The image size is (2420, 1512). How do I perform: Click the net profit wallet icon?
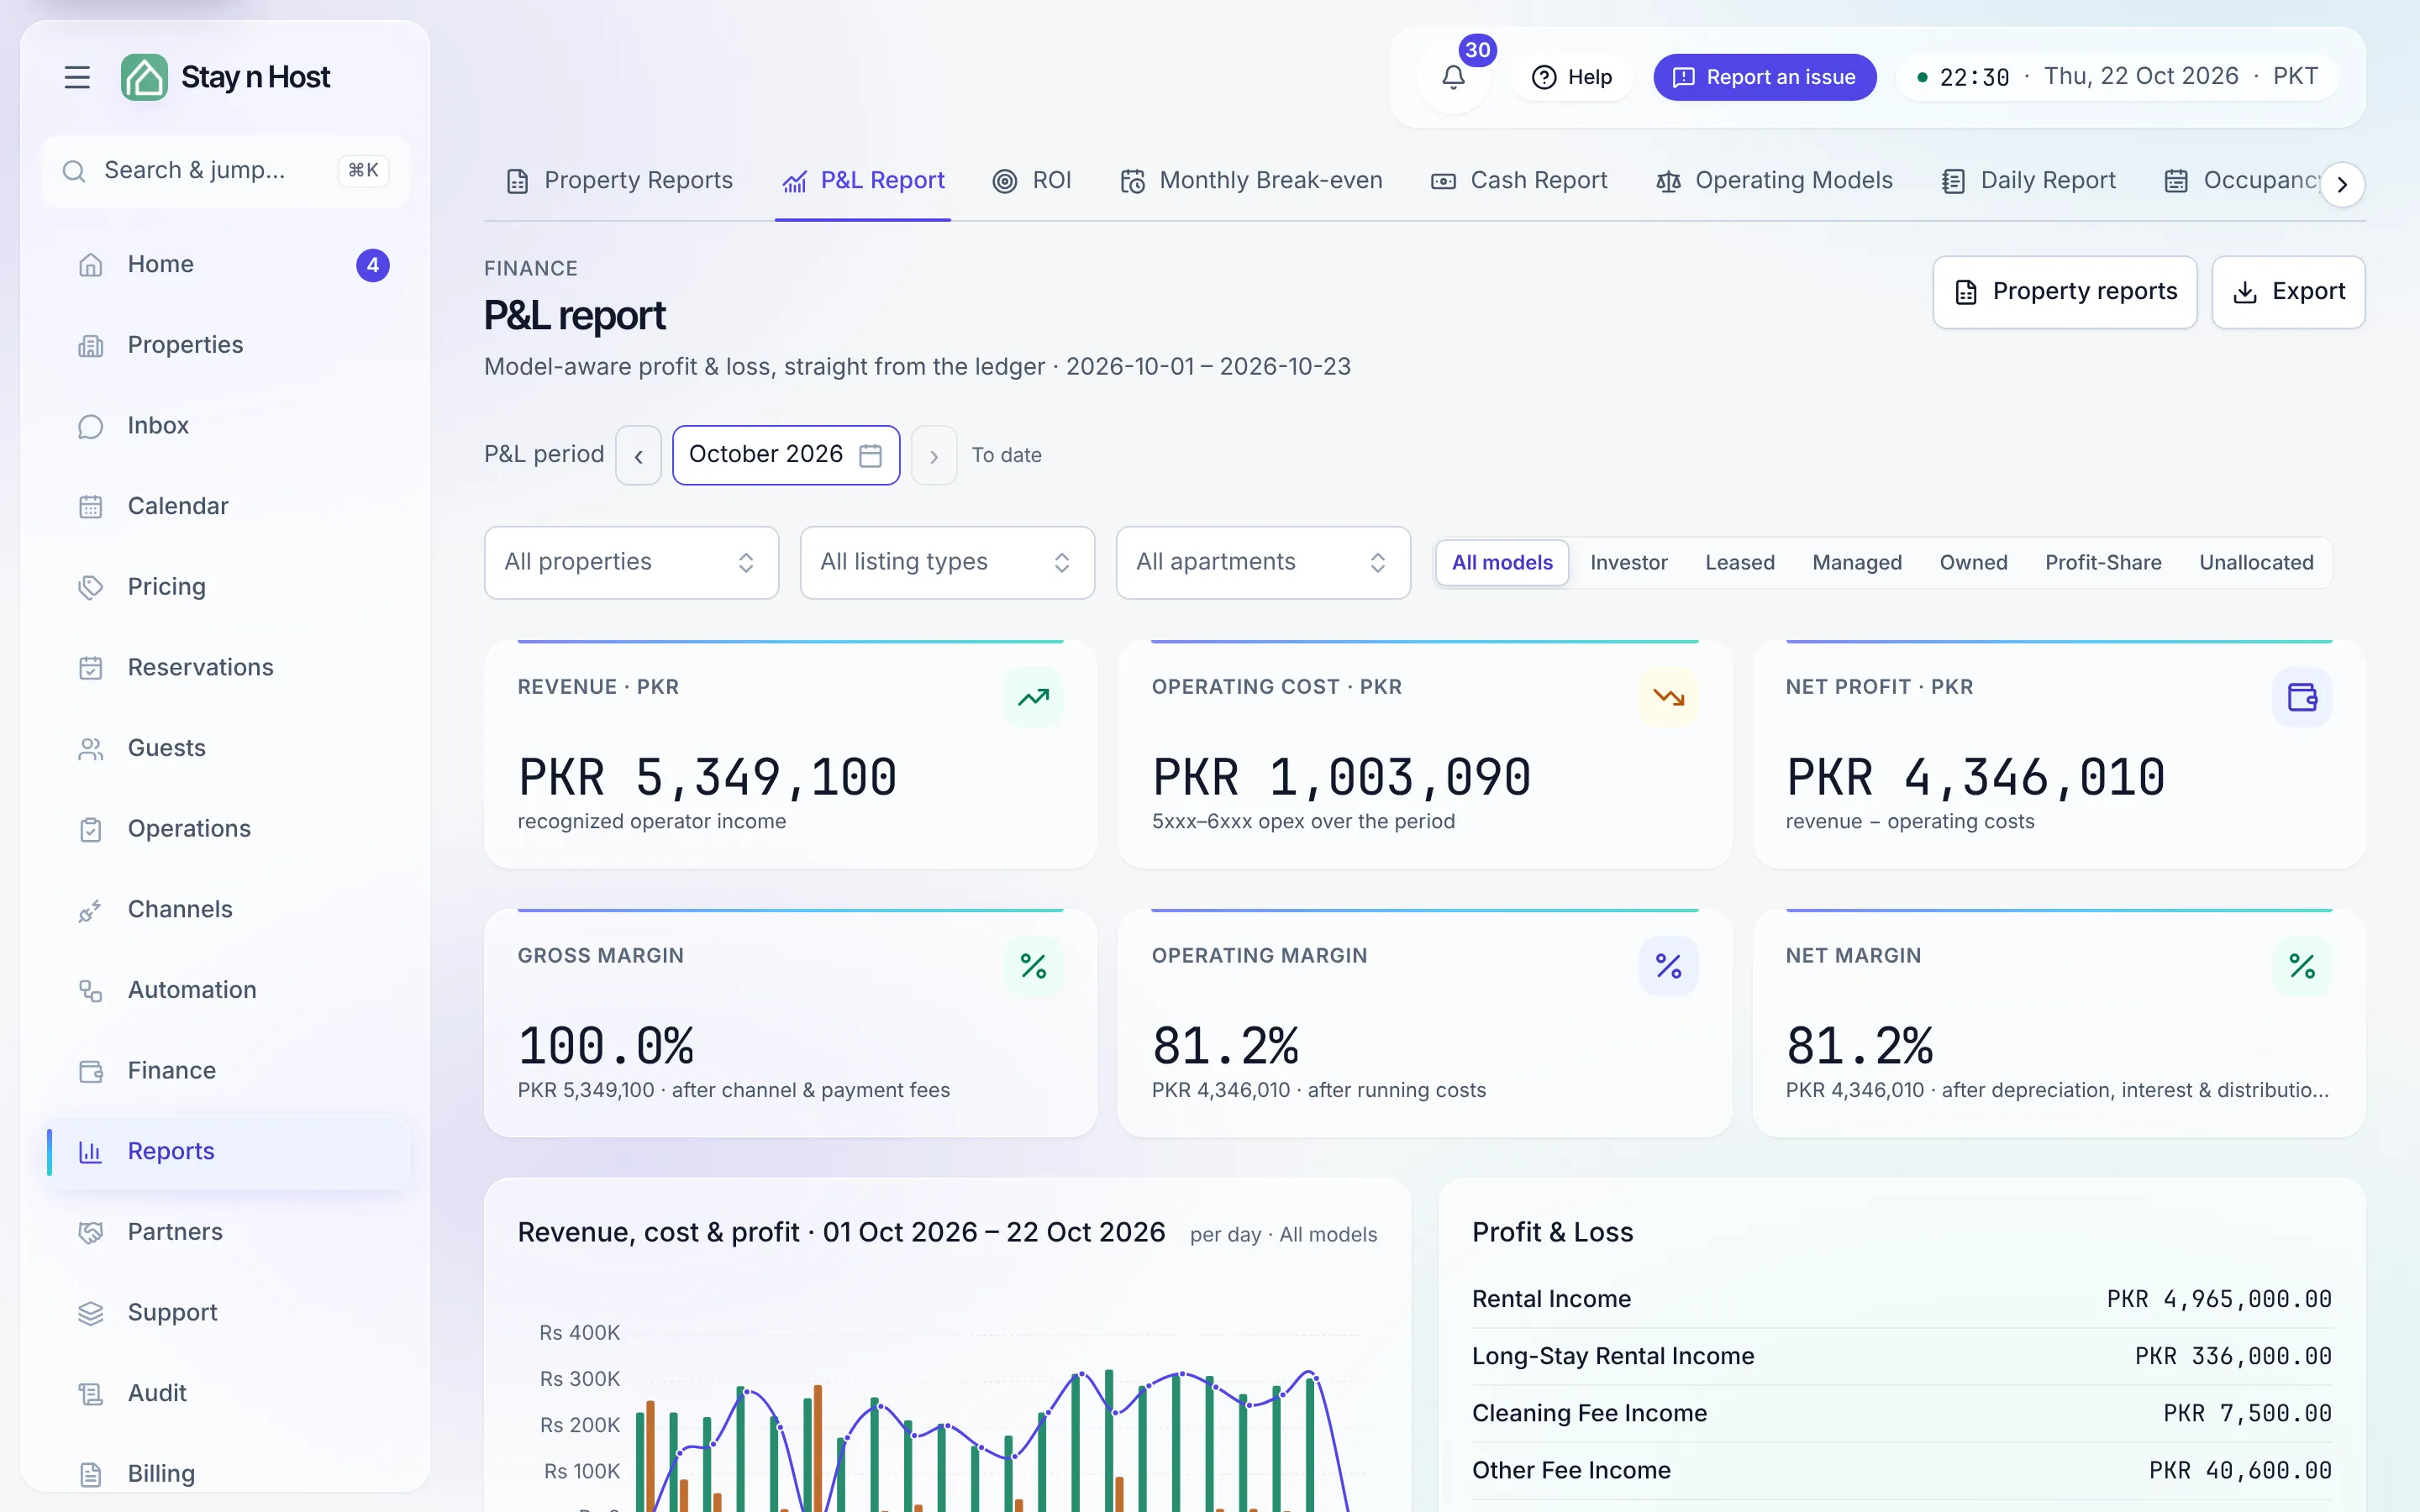[x=2302, y=697]
